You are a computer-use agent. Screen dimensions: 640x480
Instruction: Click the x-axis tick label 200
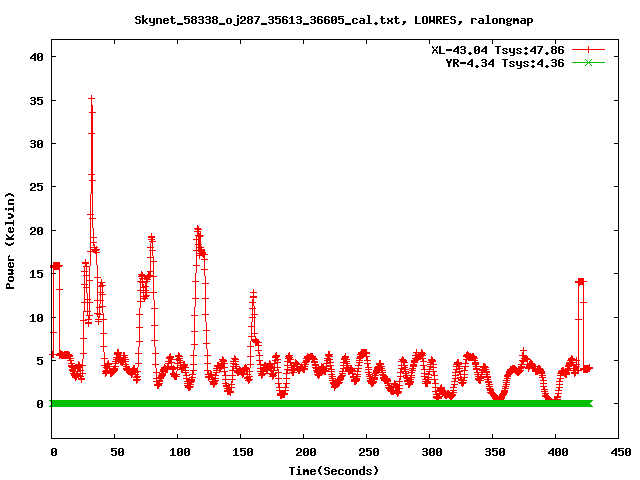point(306,452)
